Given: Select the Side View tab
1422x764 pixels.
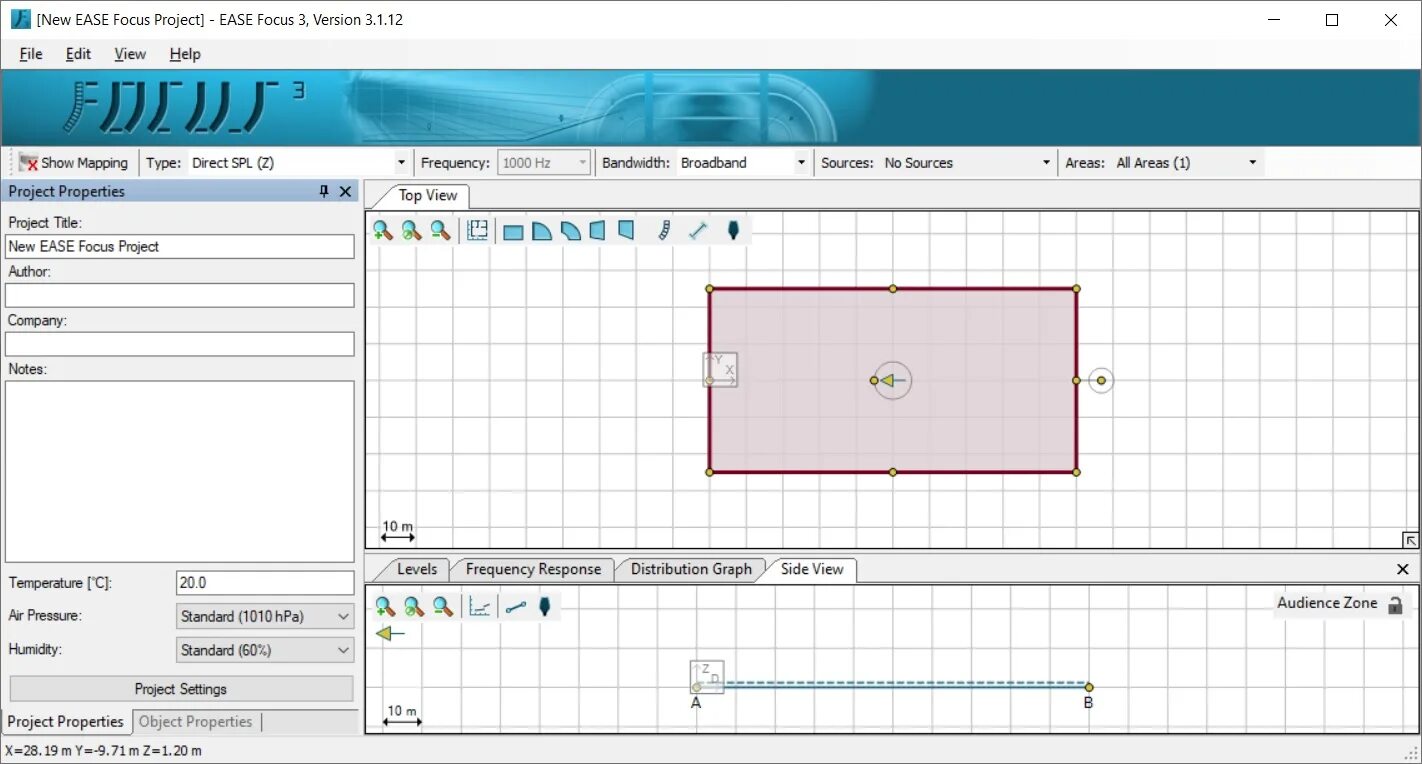Looking at the screenshot, I should click(812, 569).
